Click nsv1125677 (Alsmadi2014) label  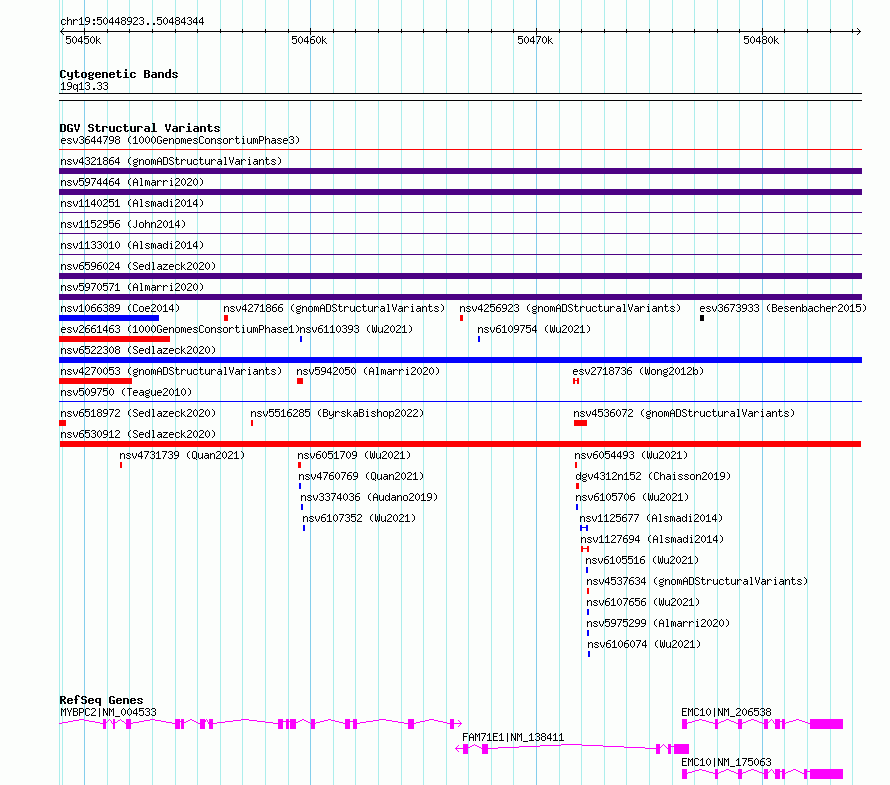pos(651,518)
